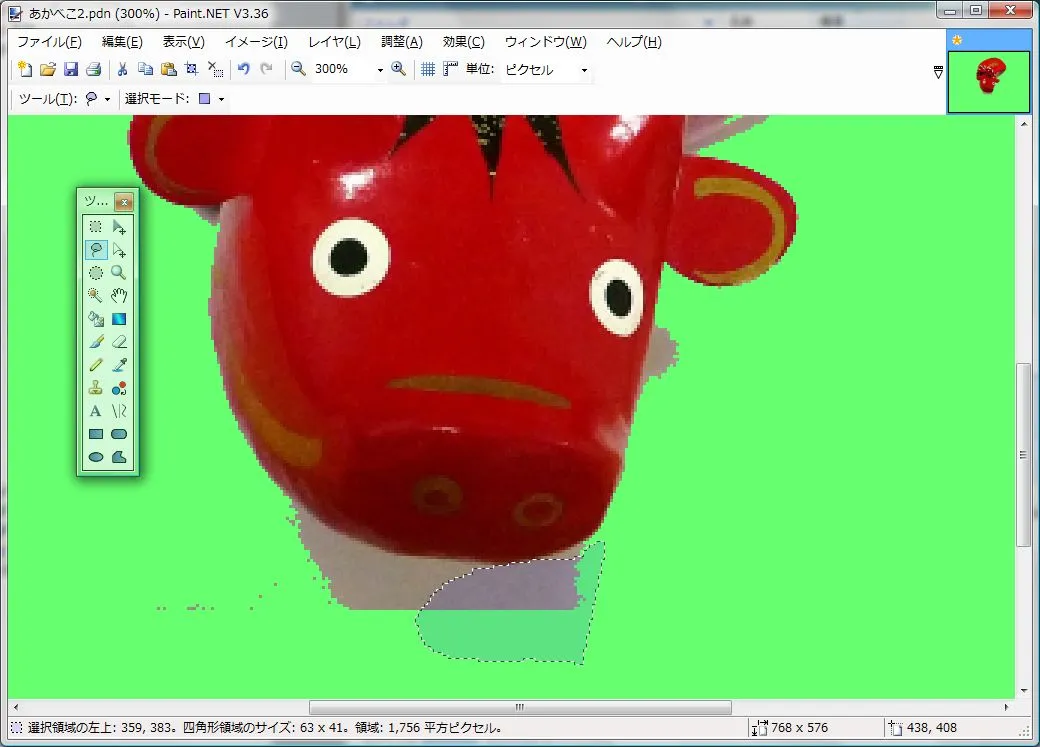Viewport: 1040px width, 747px height.
Task: Choose the Paint Bucket tool
Action: [x=96, y=319]
